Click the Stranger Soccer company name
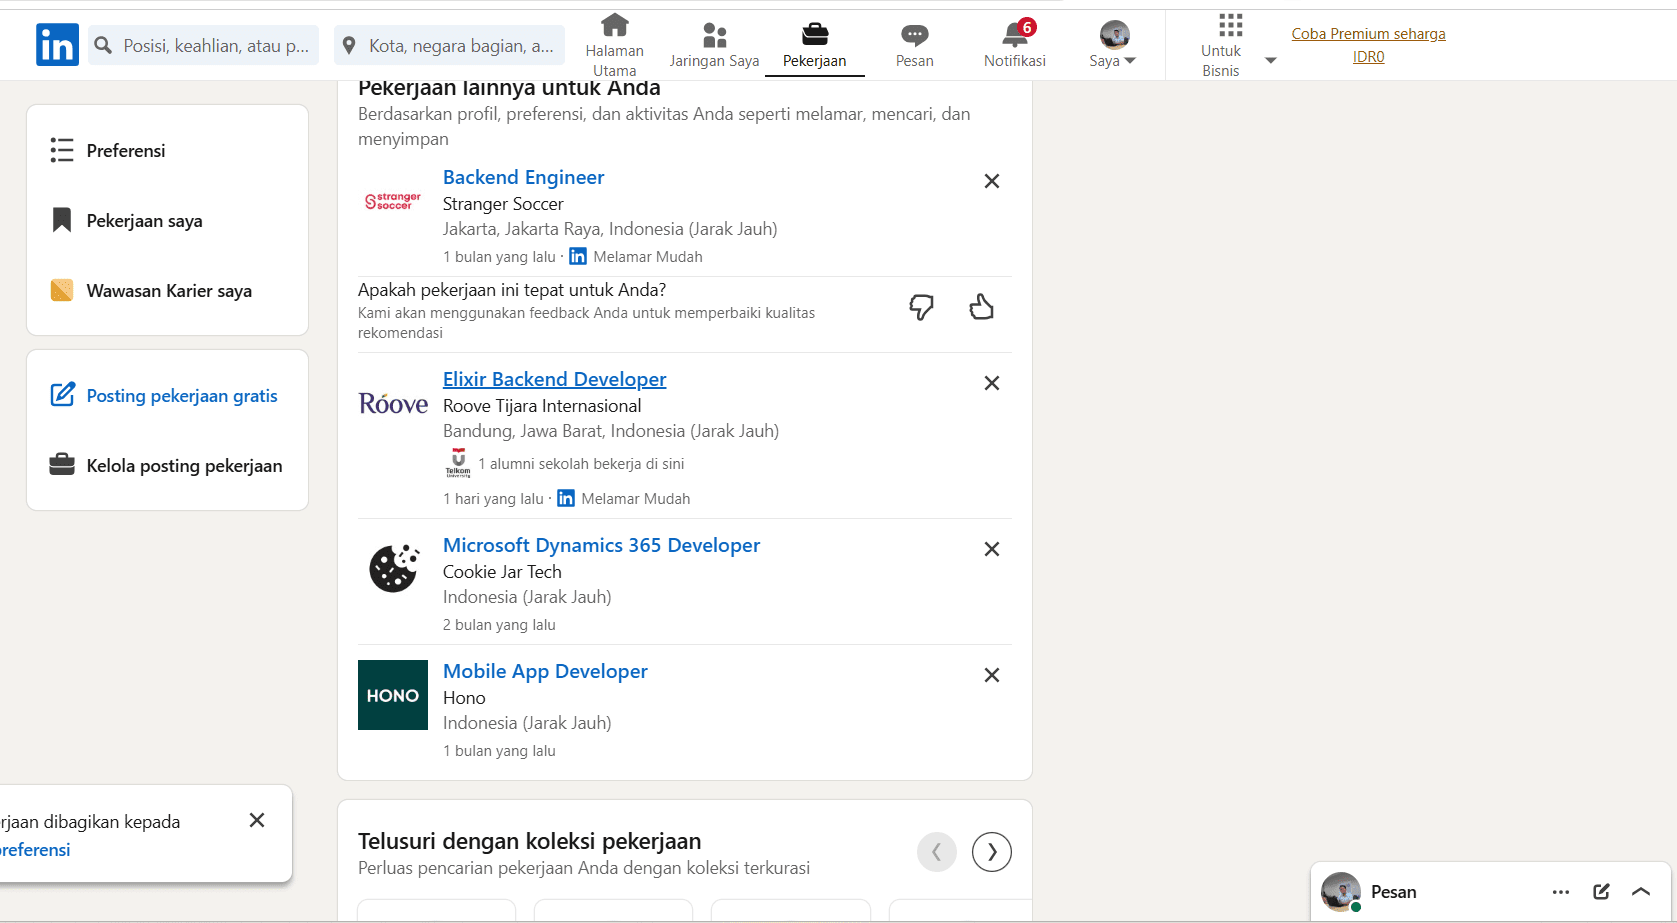This screenshot has height=923, width=1677. coord(503,204)
